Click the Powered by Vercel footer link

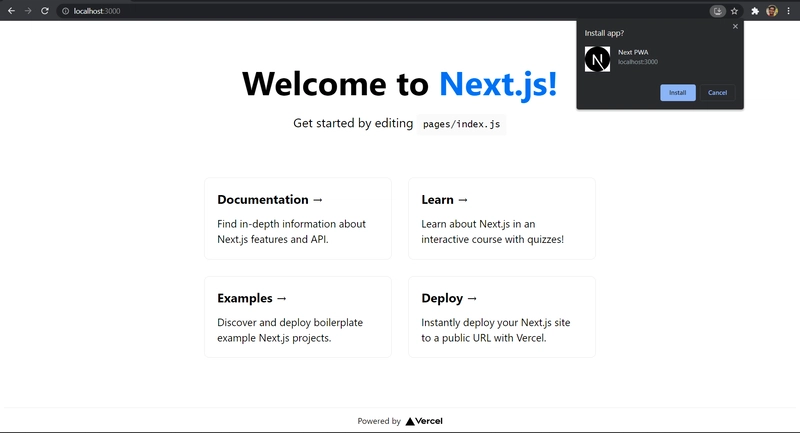point(400,421)
